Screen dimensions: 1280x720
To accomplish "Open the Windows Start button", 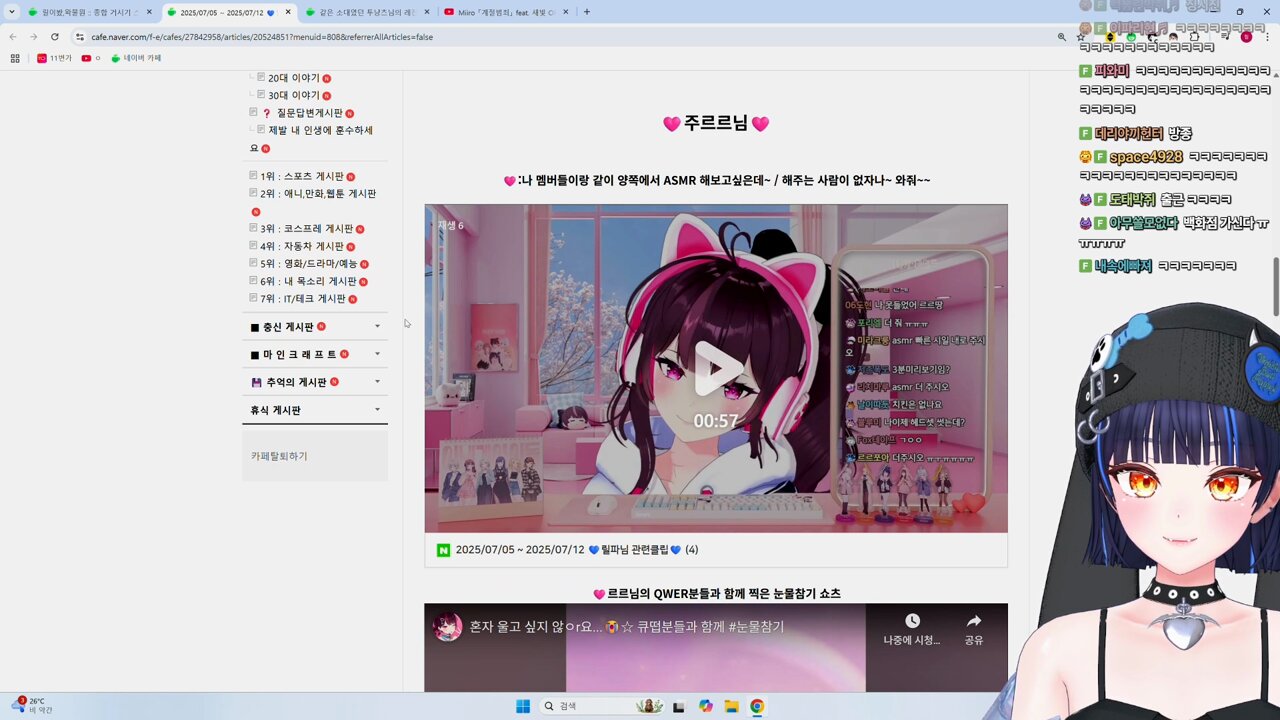I will click(522, 706).
